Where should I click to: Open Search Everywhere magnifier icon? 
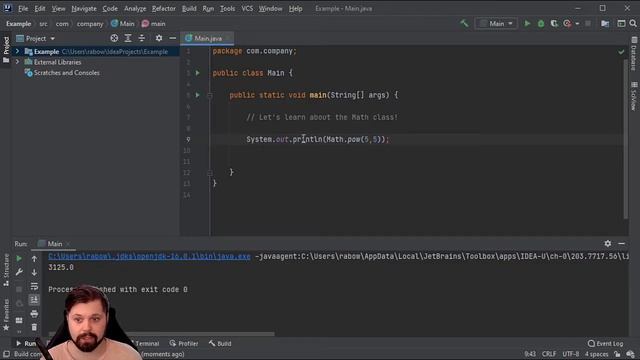coord(633,24)
